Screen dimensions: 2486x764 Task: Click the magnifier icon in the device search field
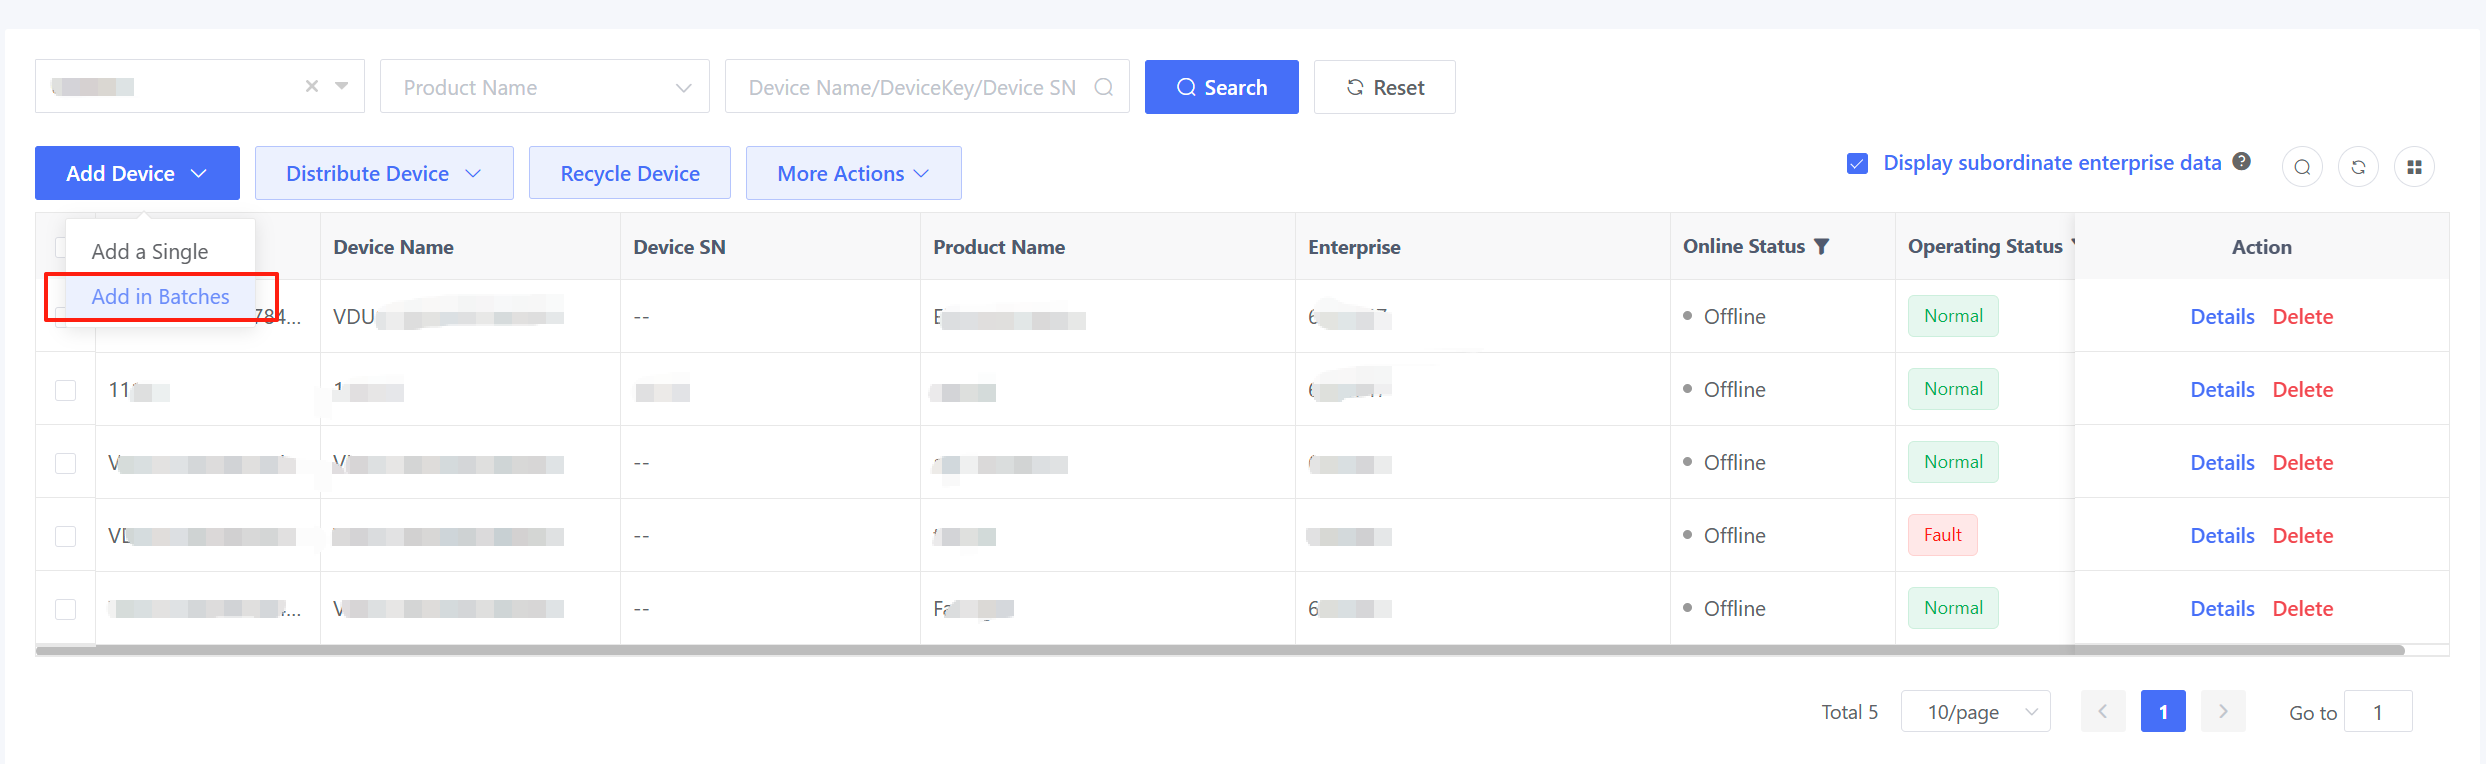point(1104,87)
